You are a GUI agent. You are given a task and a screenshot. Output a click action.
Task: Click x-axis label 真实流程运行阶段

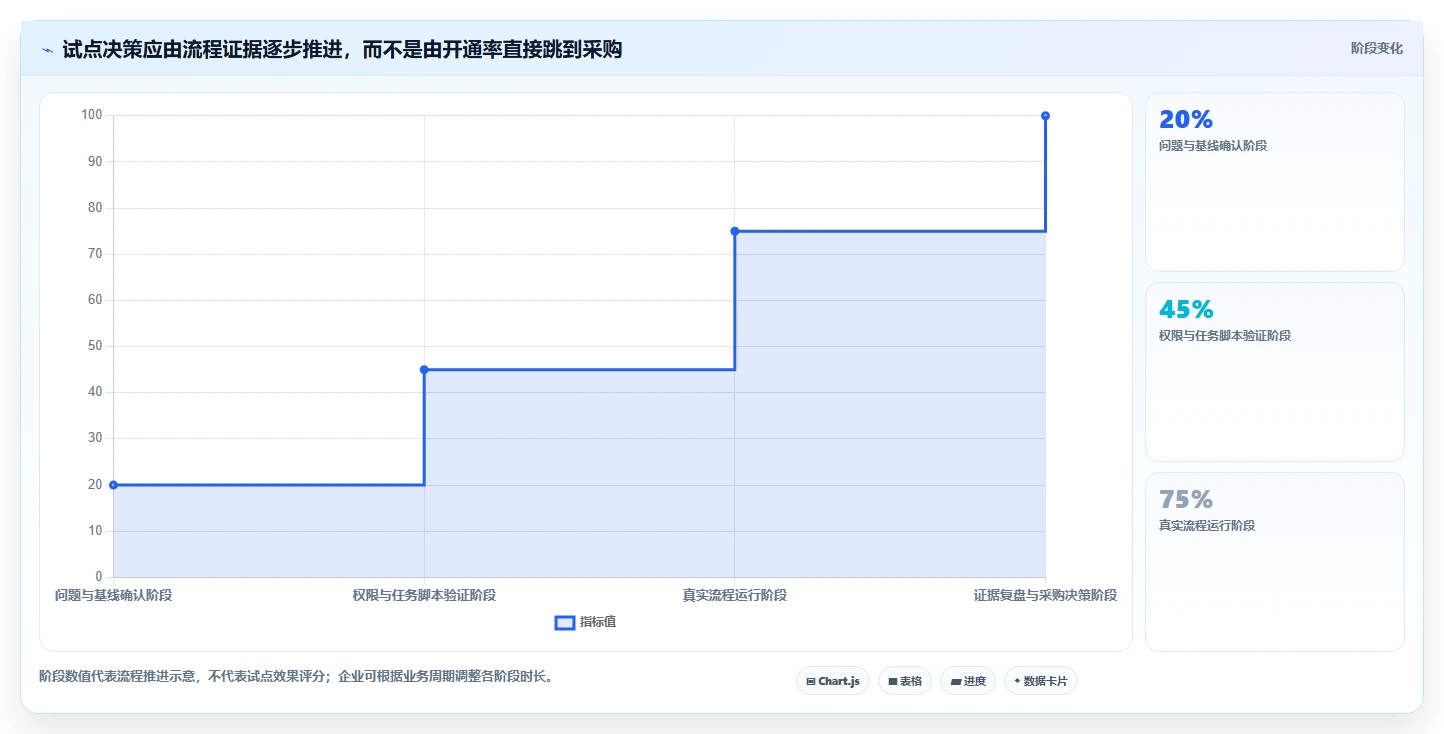(735, 595)
